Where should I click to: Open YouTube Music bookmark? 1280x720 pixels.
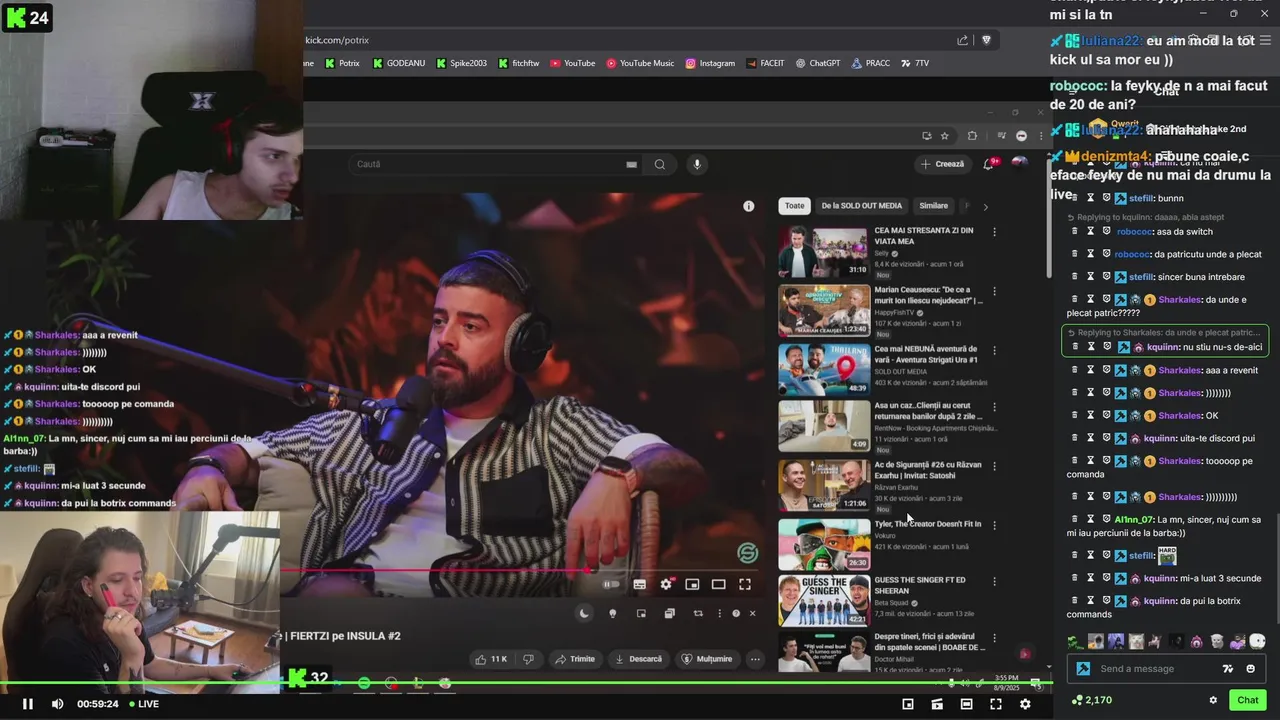click(x=640, y=63)
